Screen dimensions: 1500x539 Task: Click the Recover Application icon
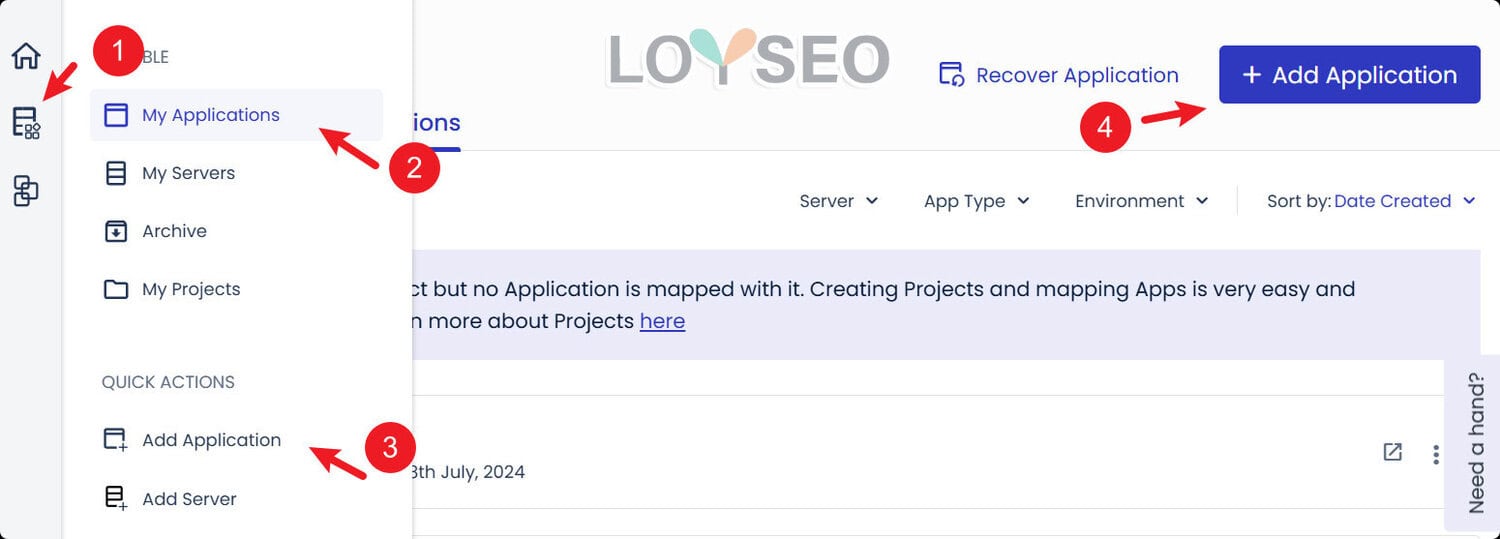[950, 75]
